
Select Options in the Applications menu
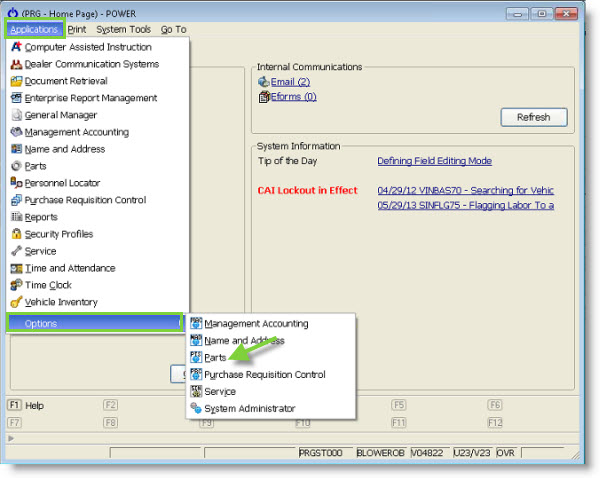point(94,323)
